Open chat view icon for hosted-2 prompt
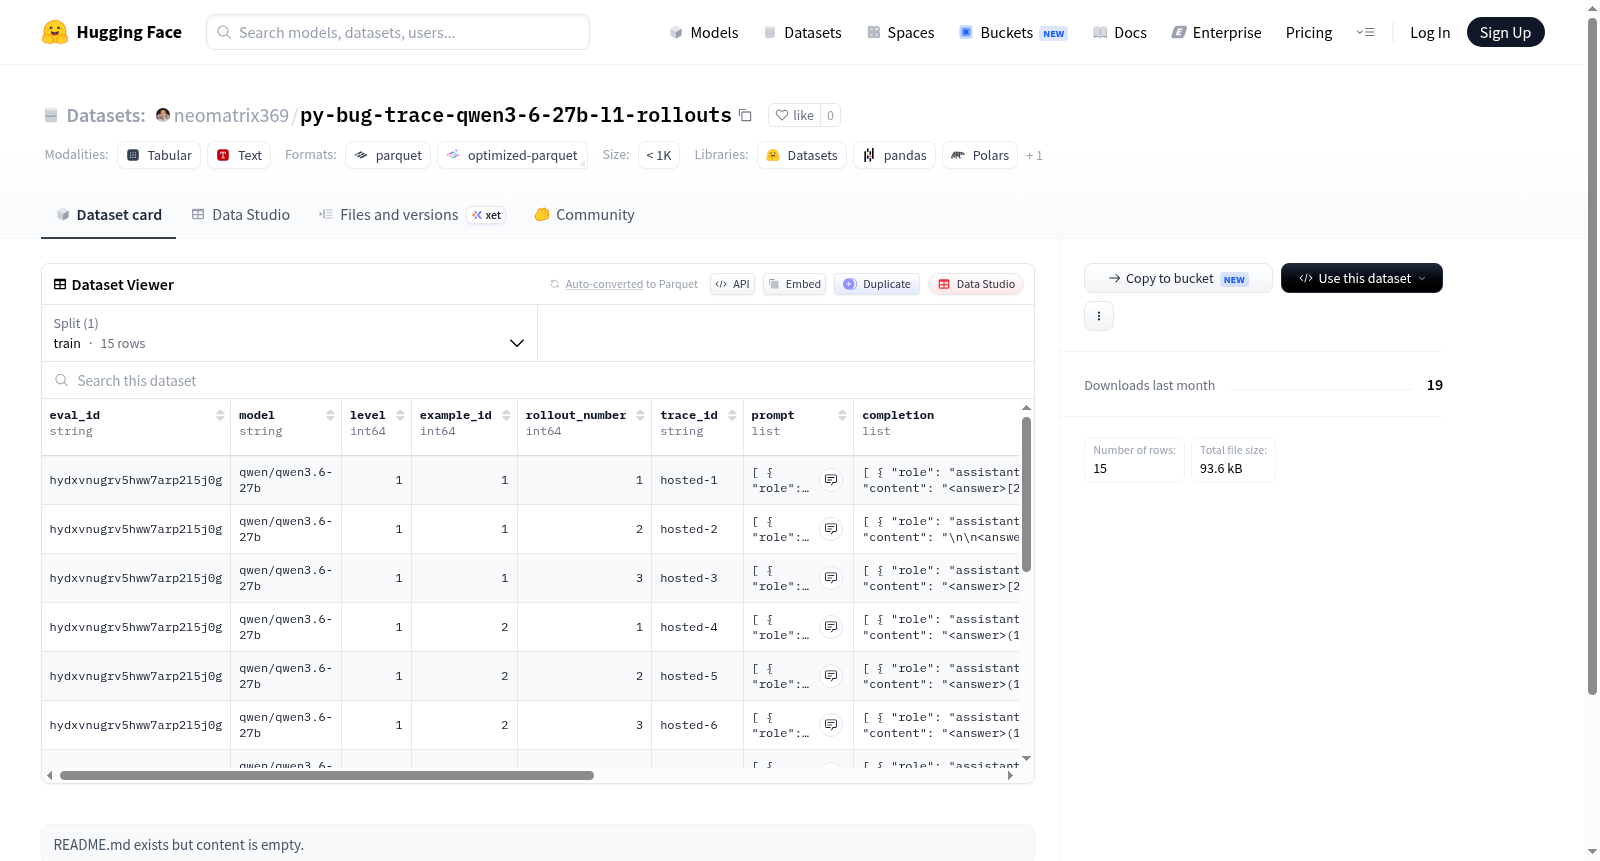 [x=831, y=529]
